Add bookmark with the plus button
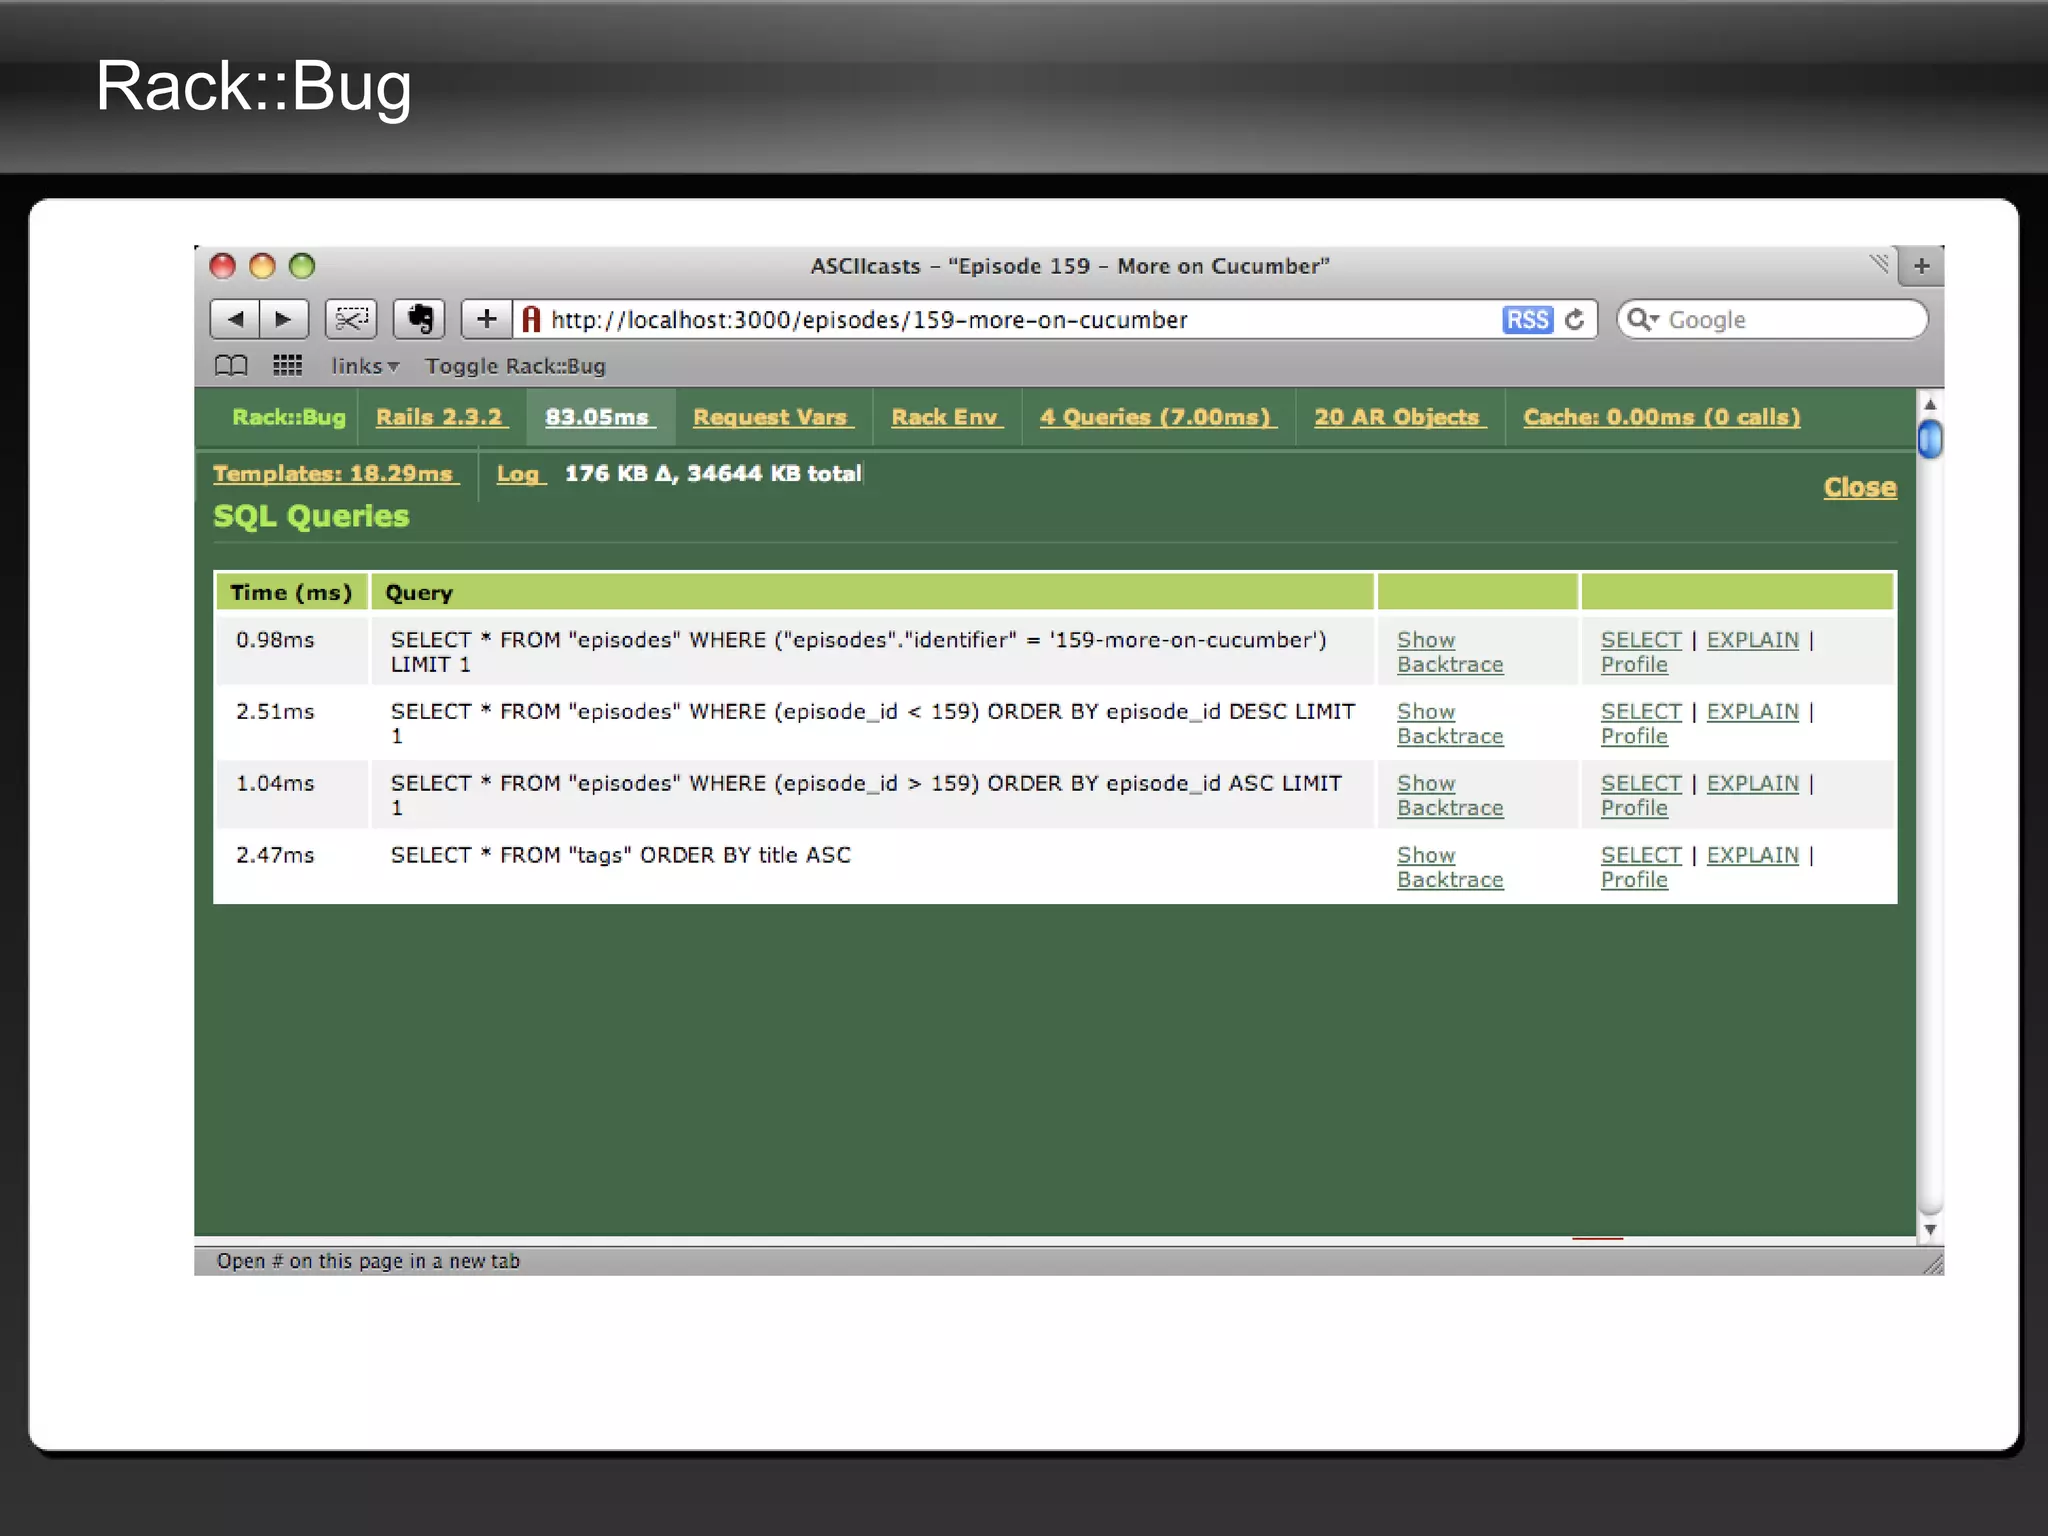Viewport: 2048px width, 1536px height. [486, 319]
